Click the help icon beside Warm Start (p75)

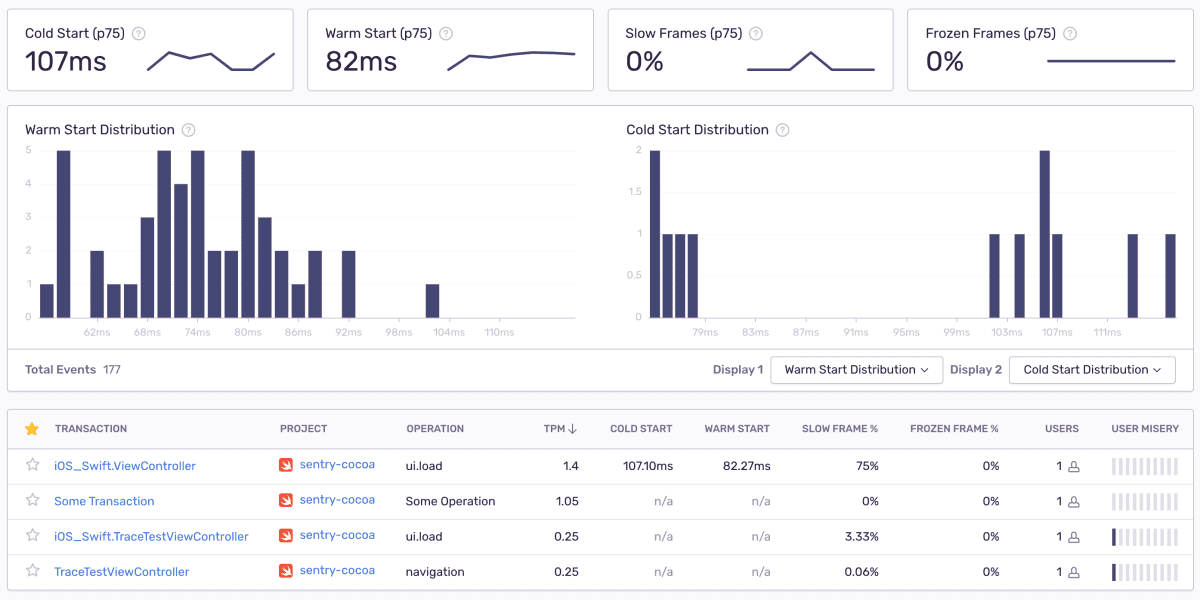446,32
